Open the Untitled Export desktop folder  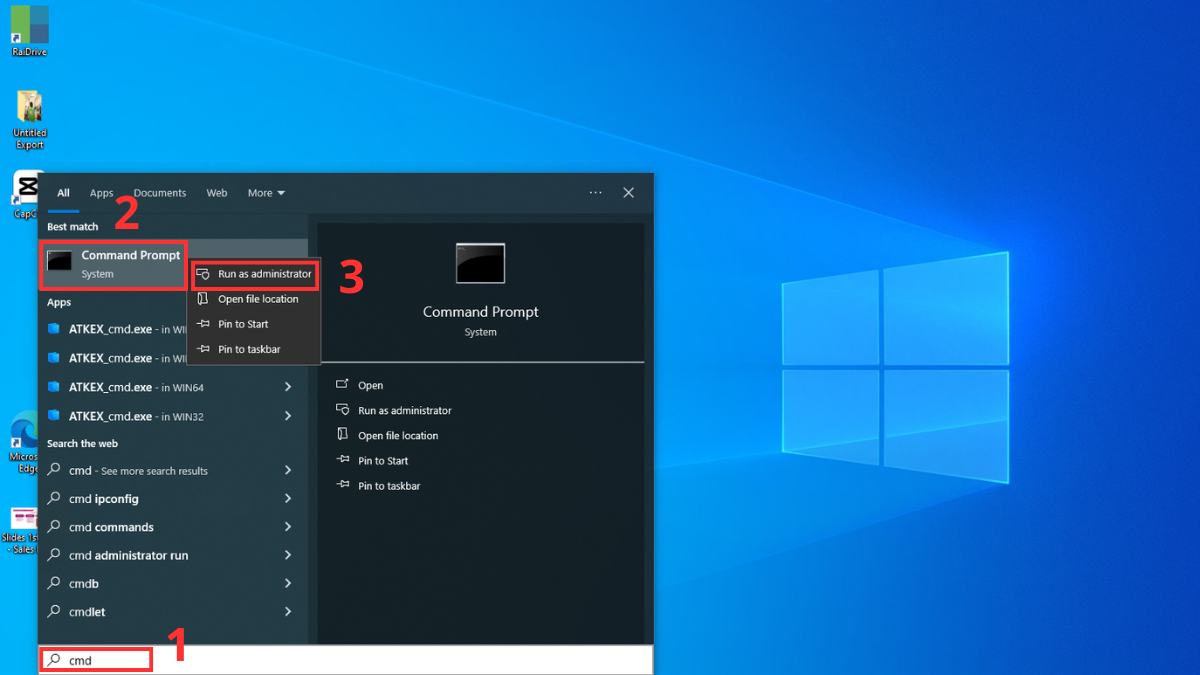[29, 120]
